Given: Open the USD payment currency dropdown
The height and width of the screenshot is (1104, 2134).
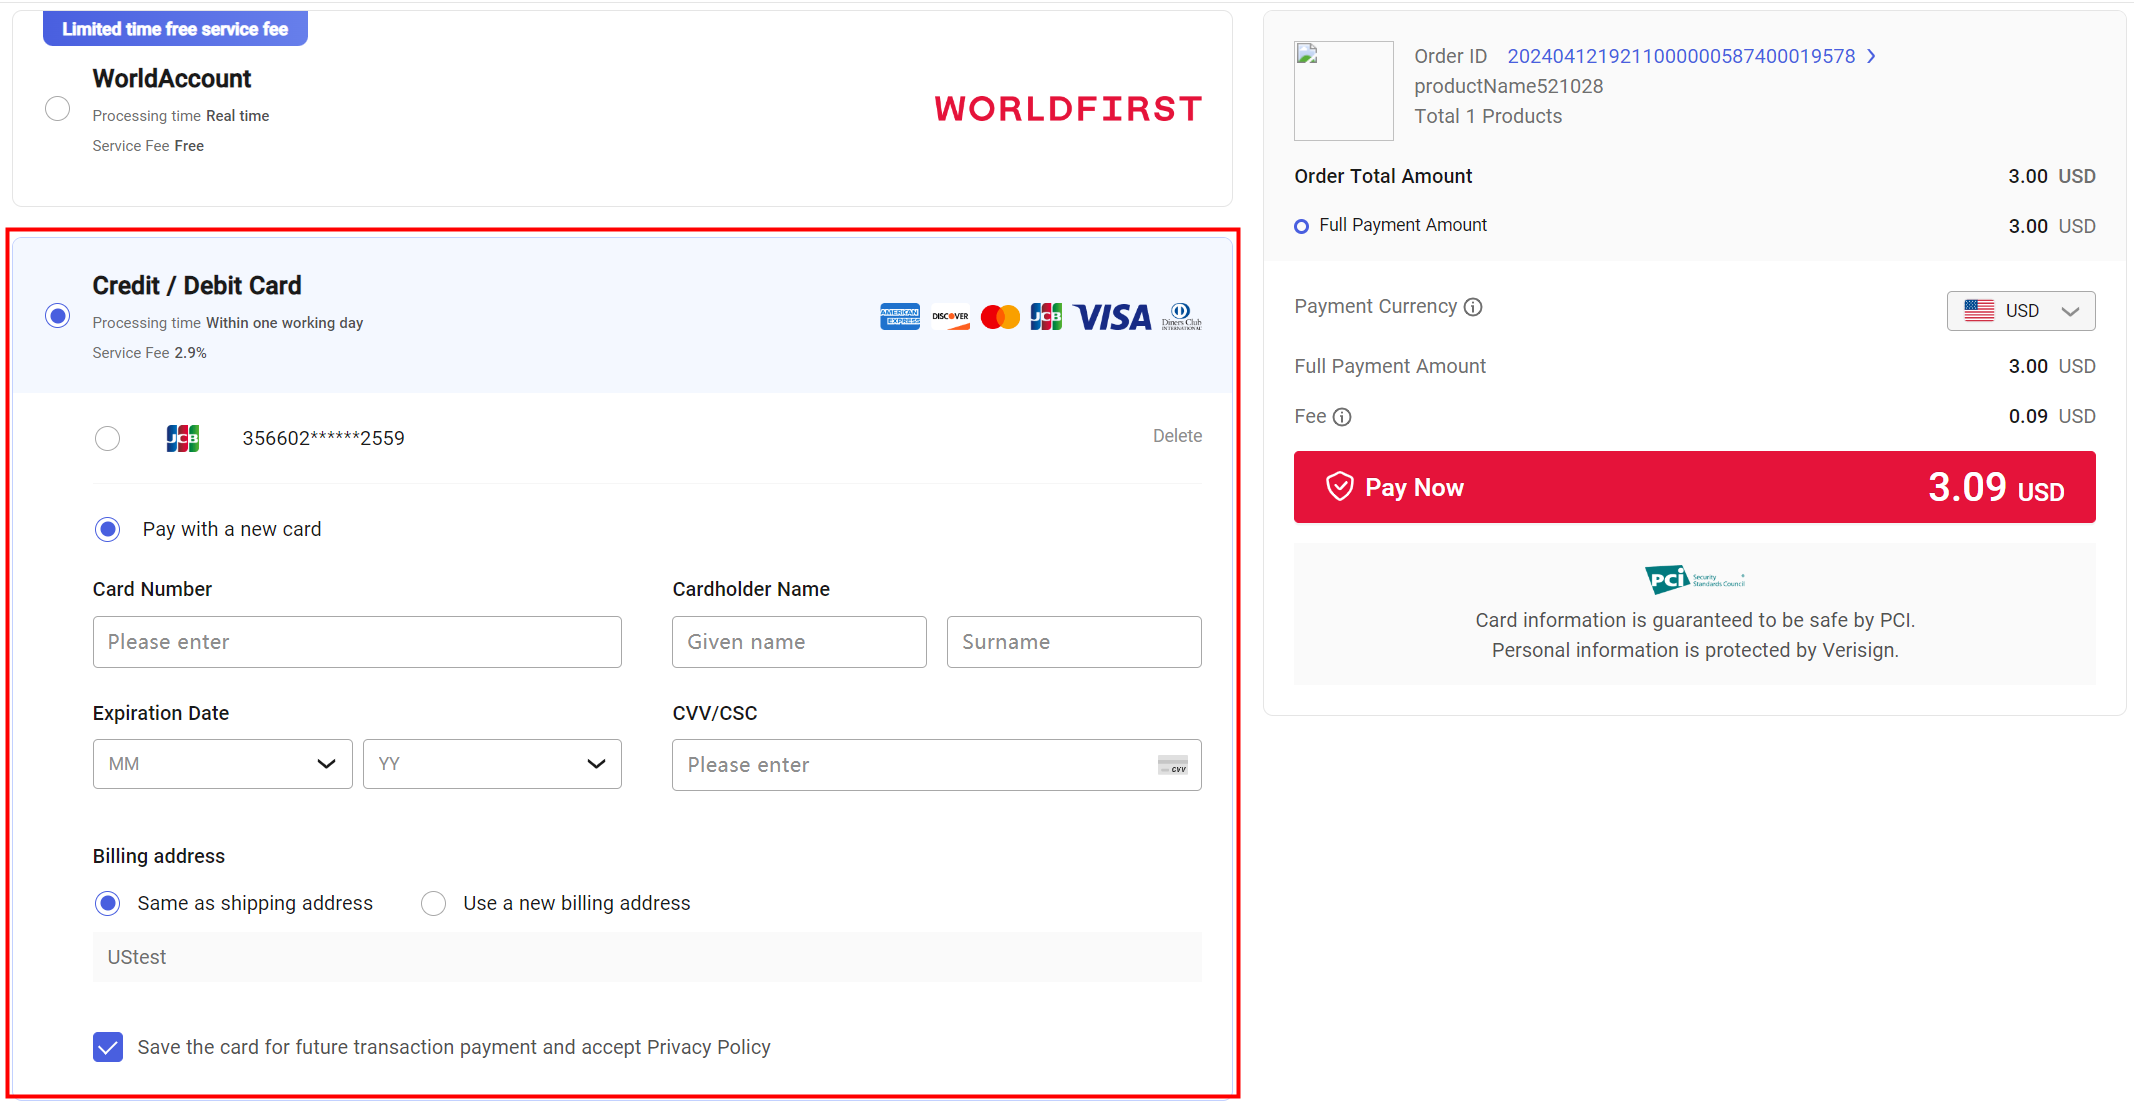Looking at the screenshot, I should click(x=2020, y=311).
